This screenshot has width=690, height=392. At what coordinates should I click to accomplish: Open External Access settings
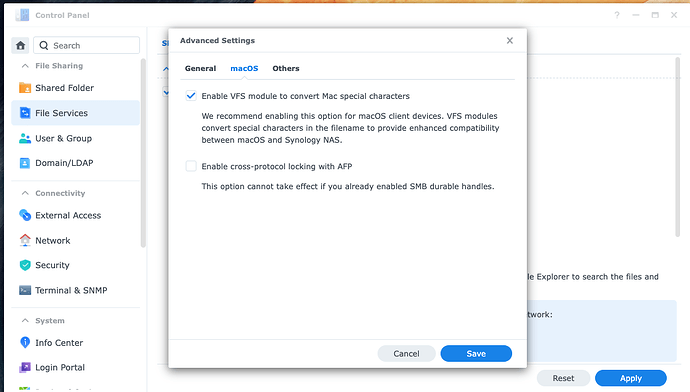(x=75, y=215)
